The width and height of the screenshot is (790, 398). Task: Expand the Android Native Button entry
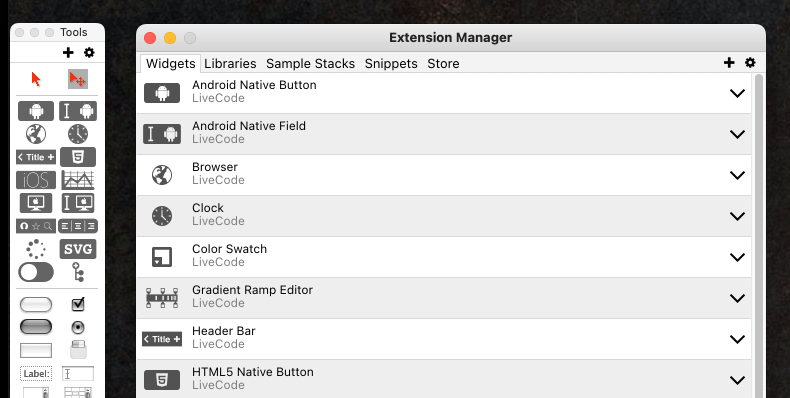point(737,93)
